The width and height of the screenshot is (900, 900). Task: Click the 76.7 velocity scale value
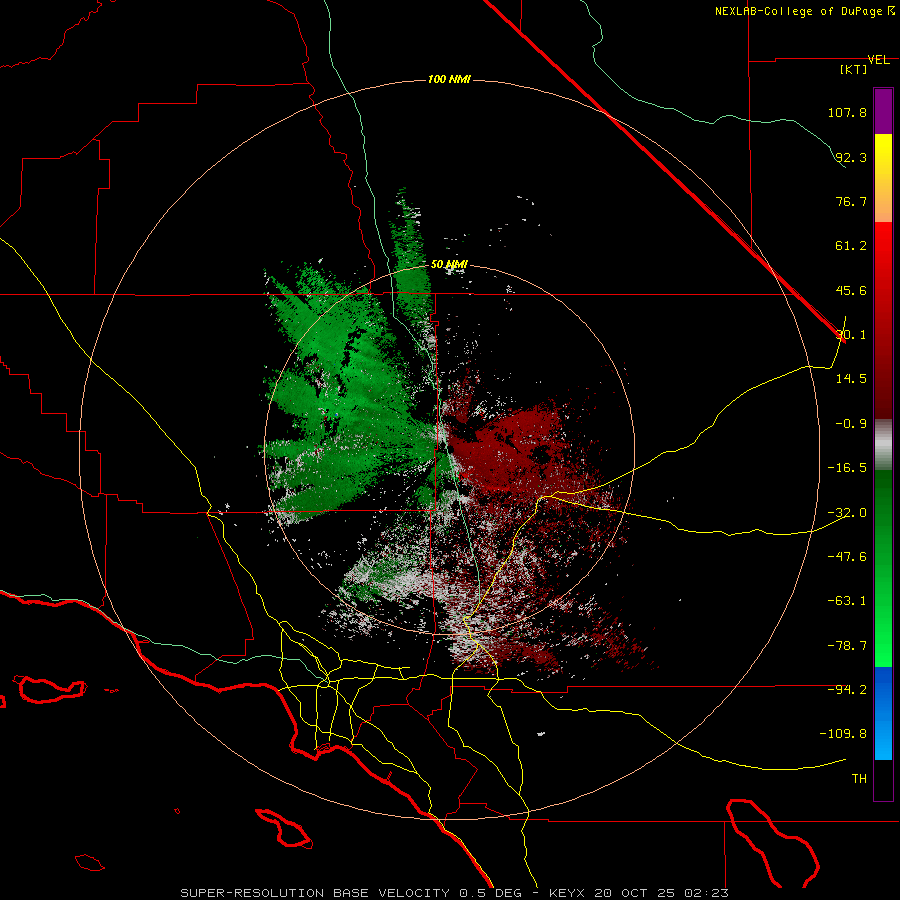point(851,201)
